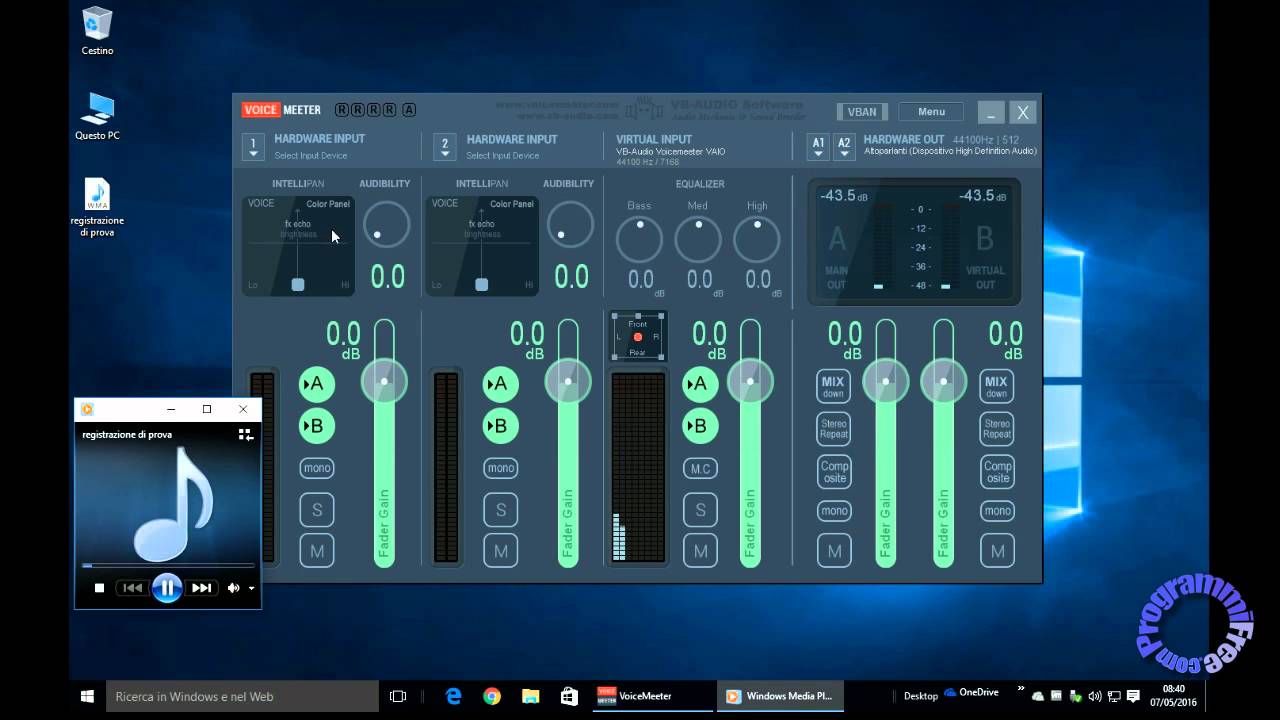
Task: Open the A1 hardware output dropdown
Action: point(818,147)
